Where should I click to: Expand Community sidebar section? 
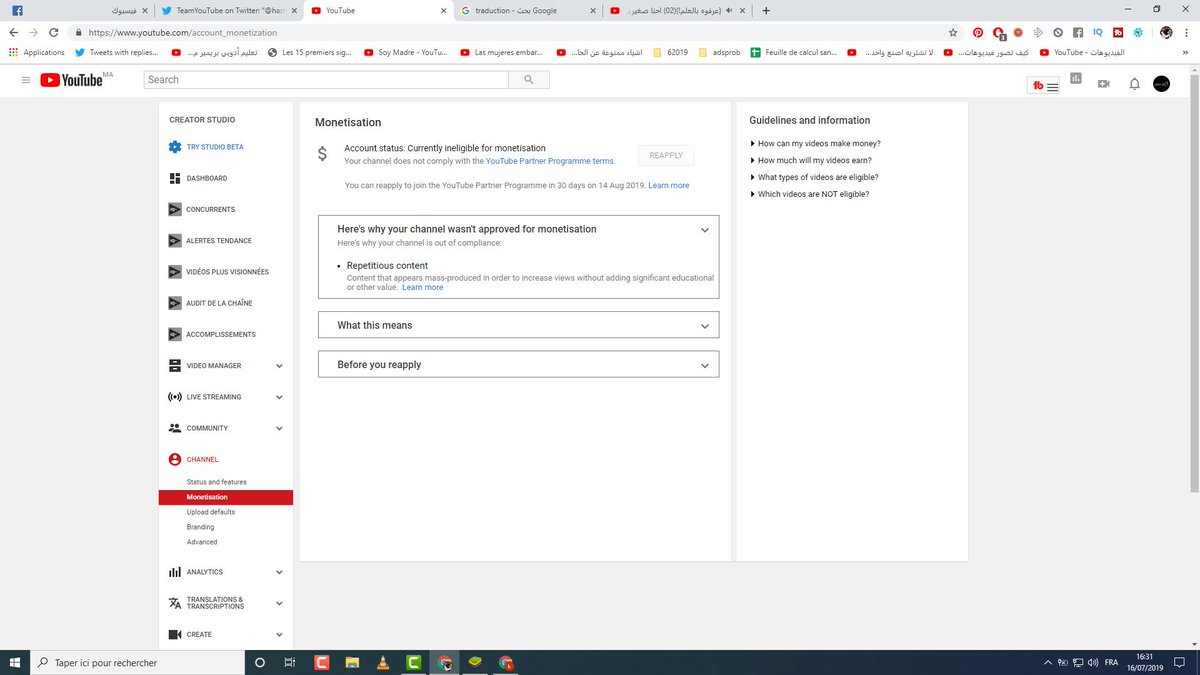279,428
